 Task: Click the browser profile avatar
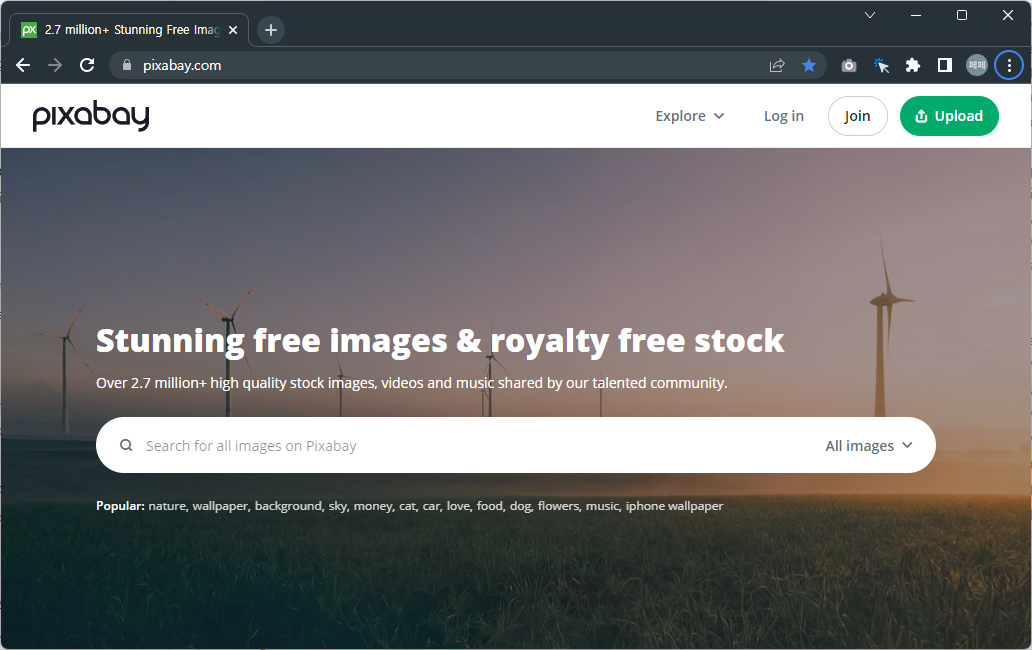tap(976, 64)
